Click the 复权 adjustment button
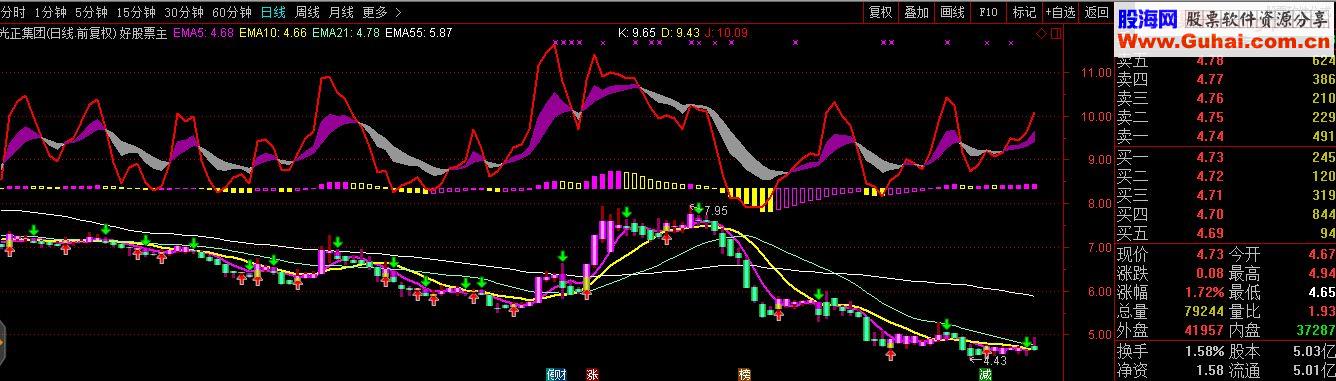This screenshot has width=1336, height=381. tap(880, 13)
